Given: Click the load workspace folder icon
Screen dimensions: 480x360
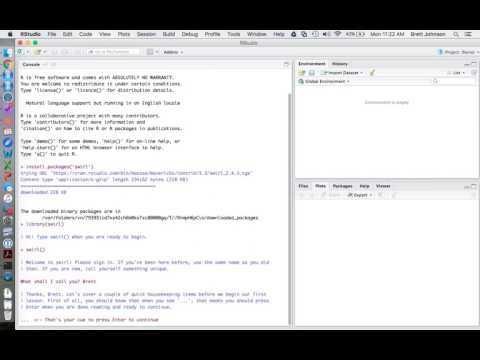Looking at the screenshot, I should [302, 73].
